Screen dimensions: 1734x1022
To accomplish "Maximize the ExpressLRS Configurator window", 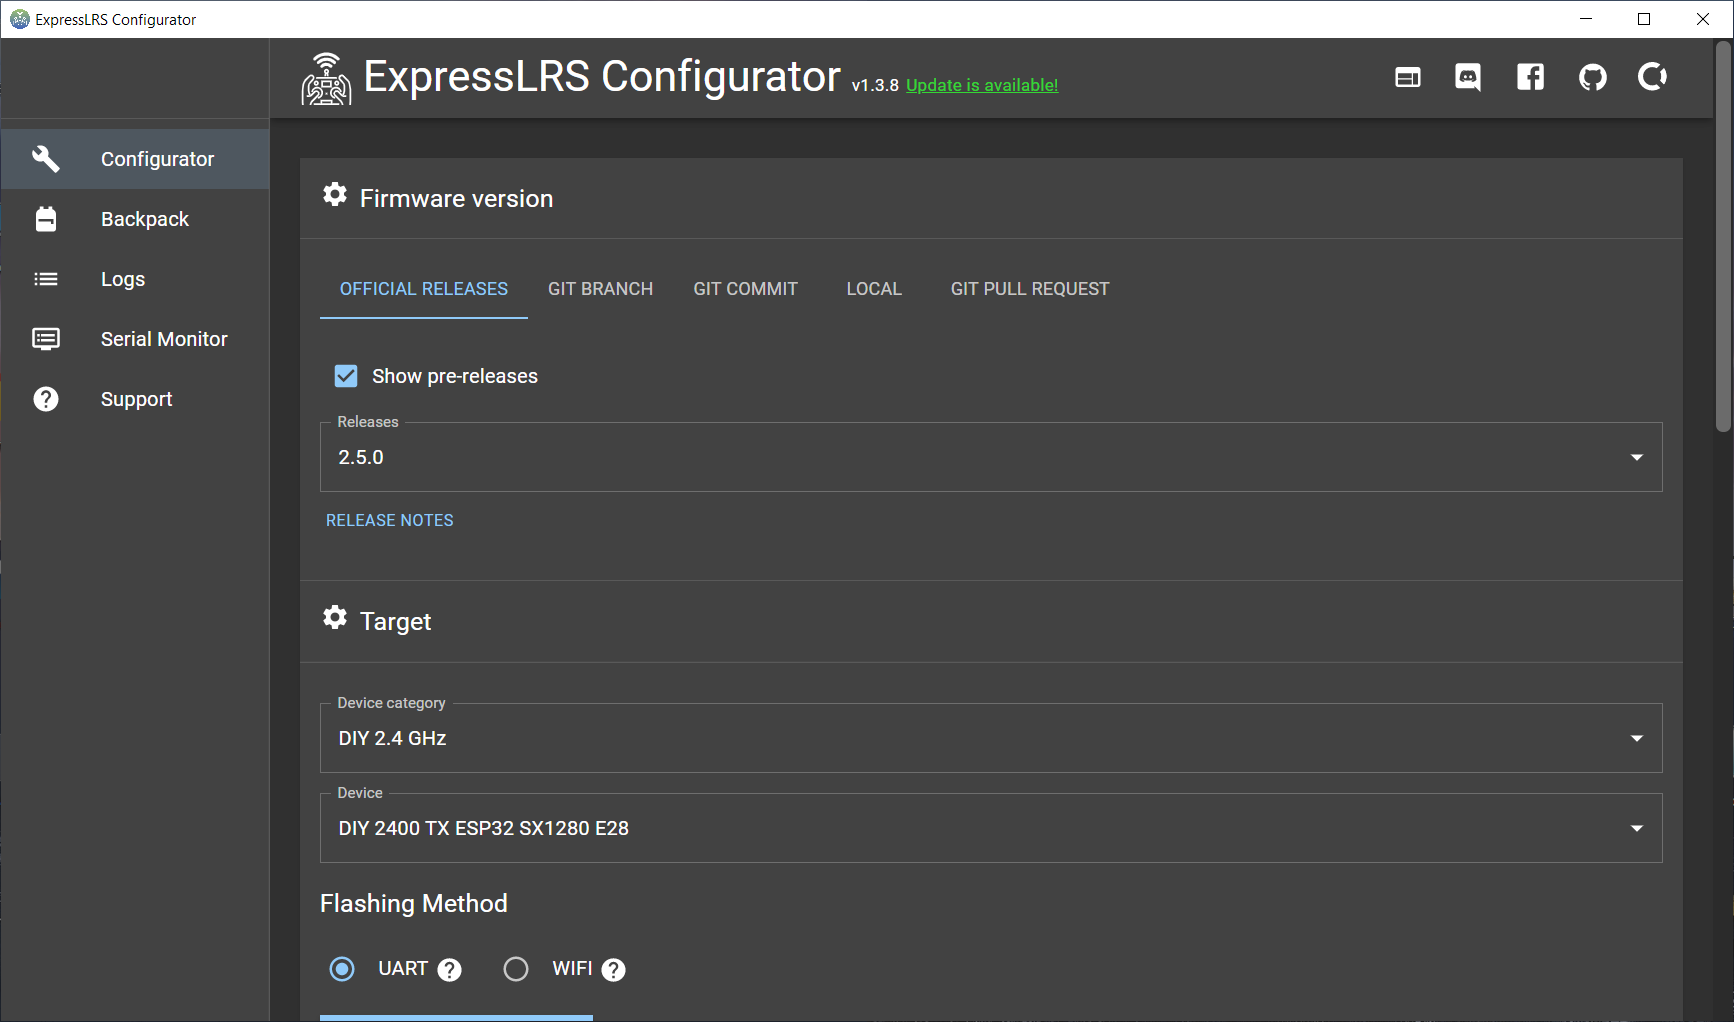I will point(1644,19).
